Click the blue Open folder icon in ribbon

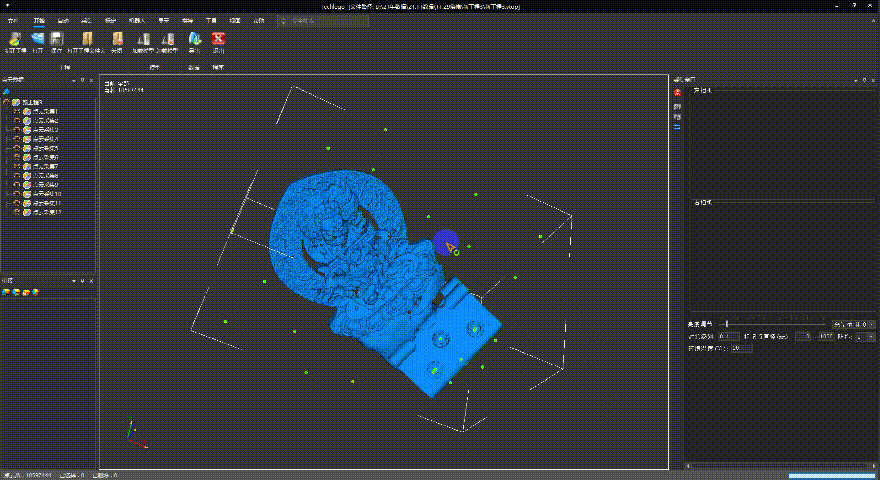click(38, 40)
